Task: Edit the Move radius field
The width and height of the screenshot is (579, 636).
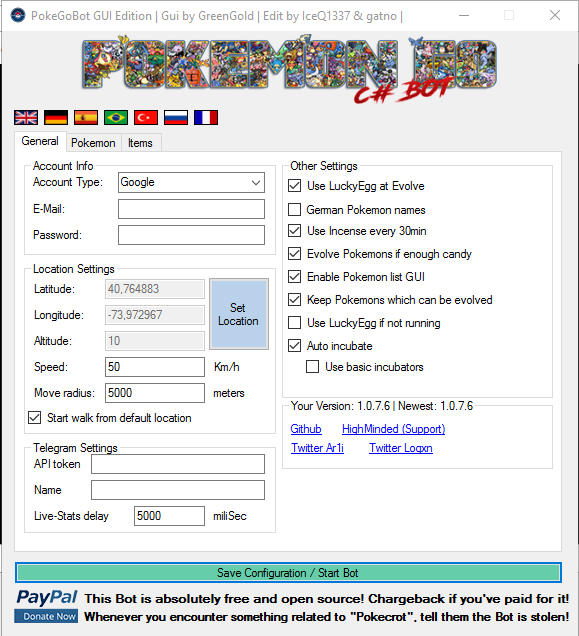Action: tap(155, 393)
